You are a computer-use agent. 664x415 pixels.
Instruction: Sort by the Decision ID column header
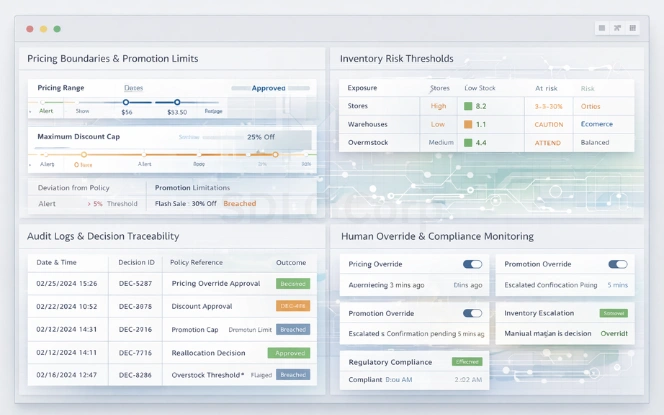pyautogui.click(x=136, y=263)
